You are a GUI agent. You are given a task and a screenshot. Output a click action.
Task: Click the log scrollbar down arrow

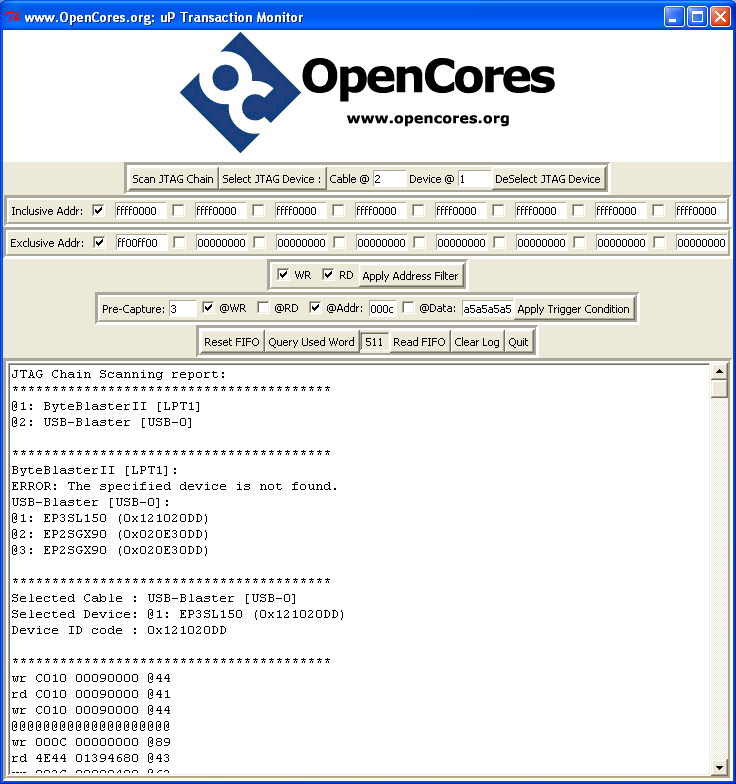click(719, 767)
